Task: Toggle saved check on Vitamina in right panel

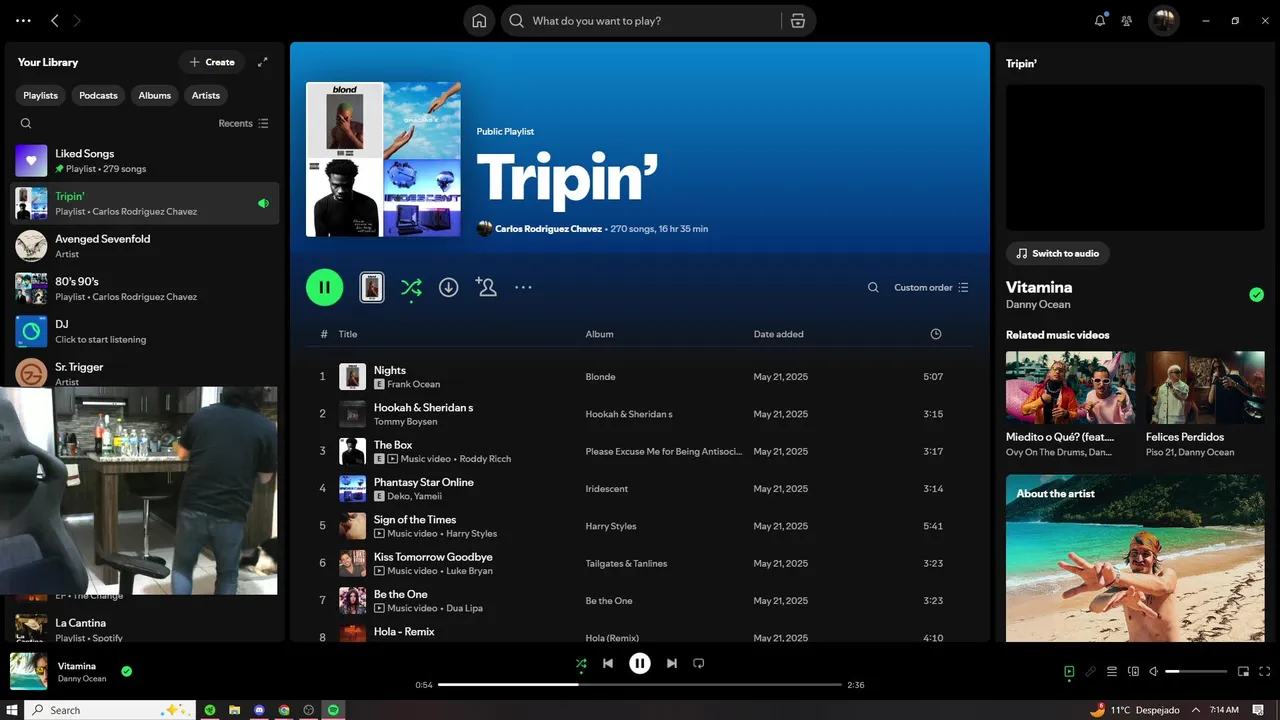Action: [x=1256, y=294]
